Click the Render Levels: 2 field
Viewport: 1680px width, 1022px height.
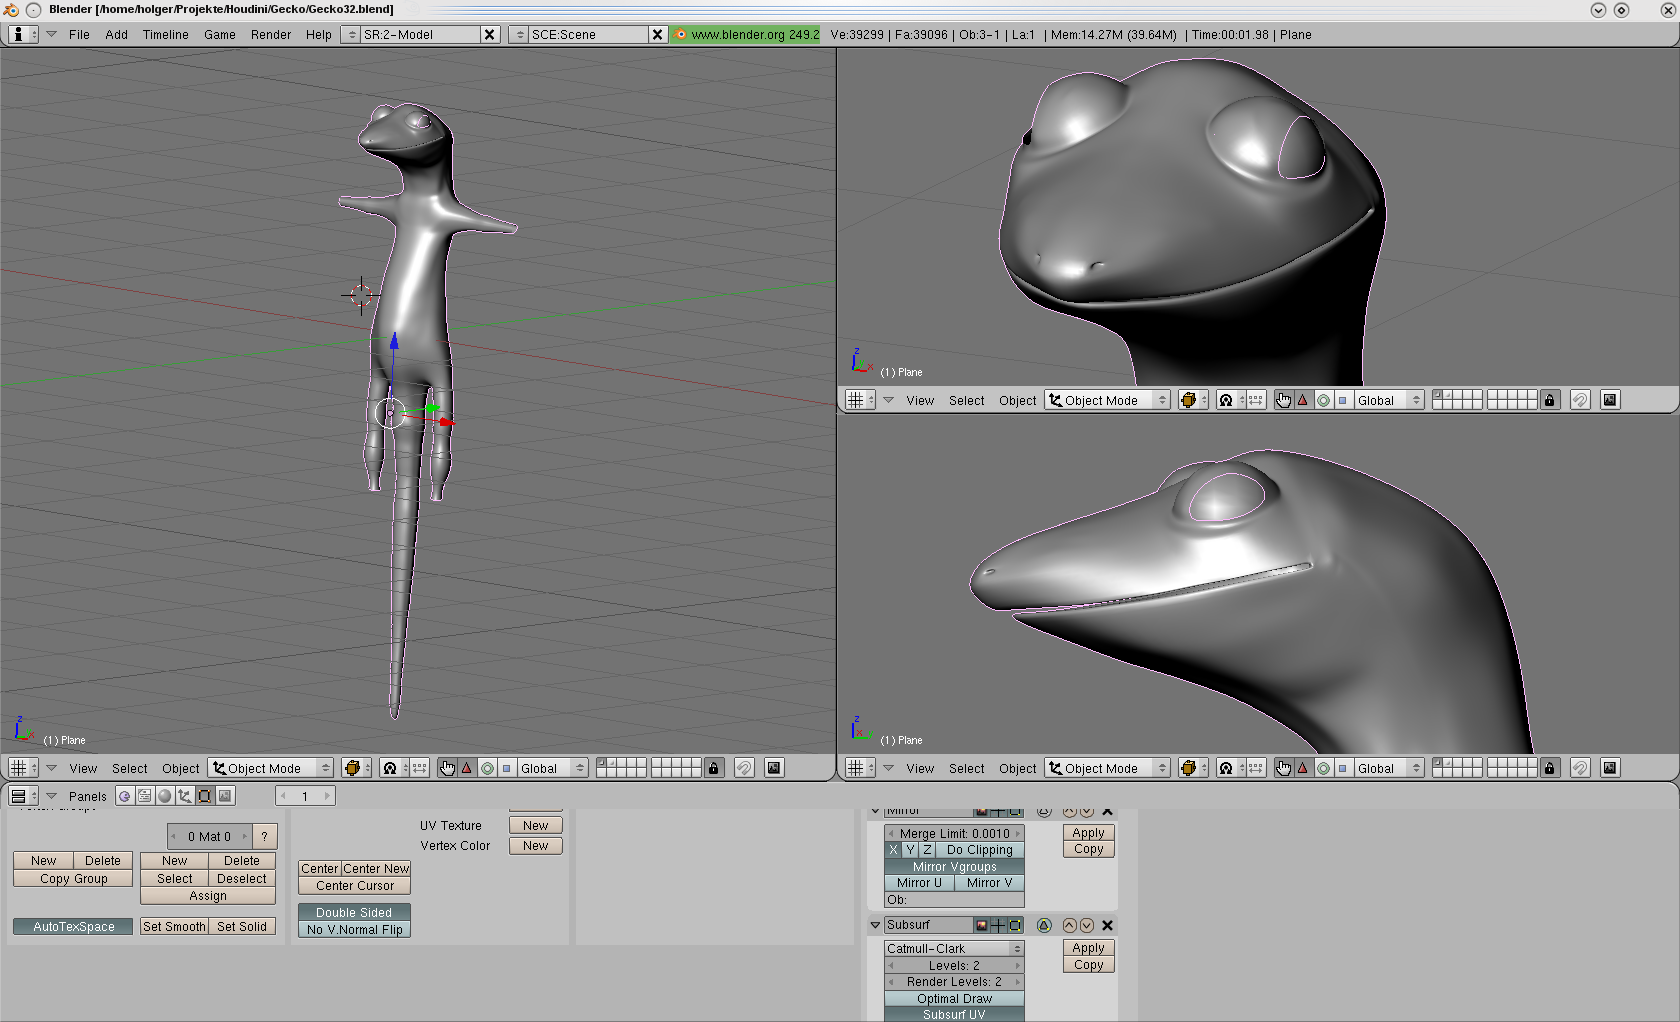(954, 982)
